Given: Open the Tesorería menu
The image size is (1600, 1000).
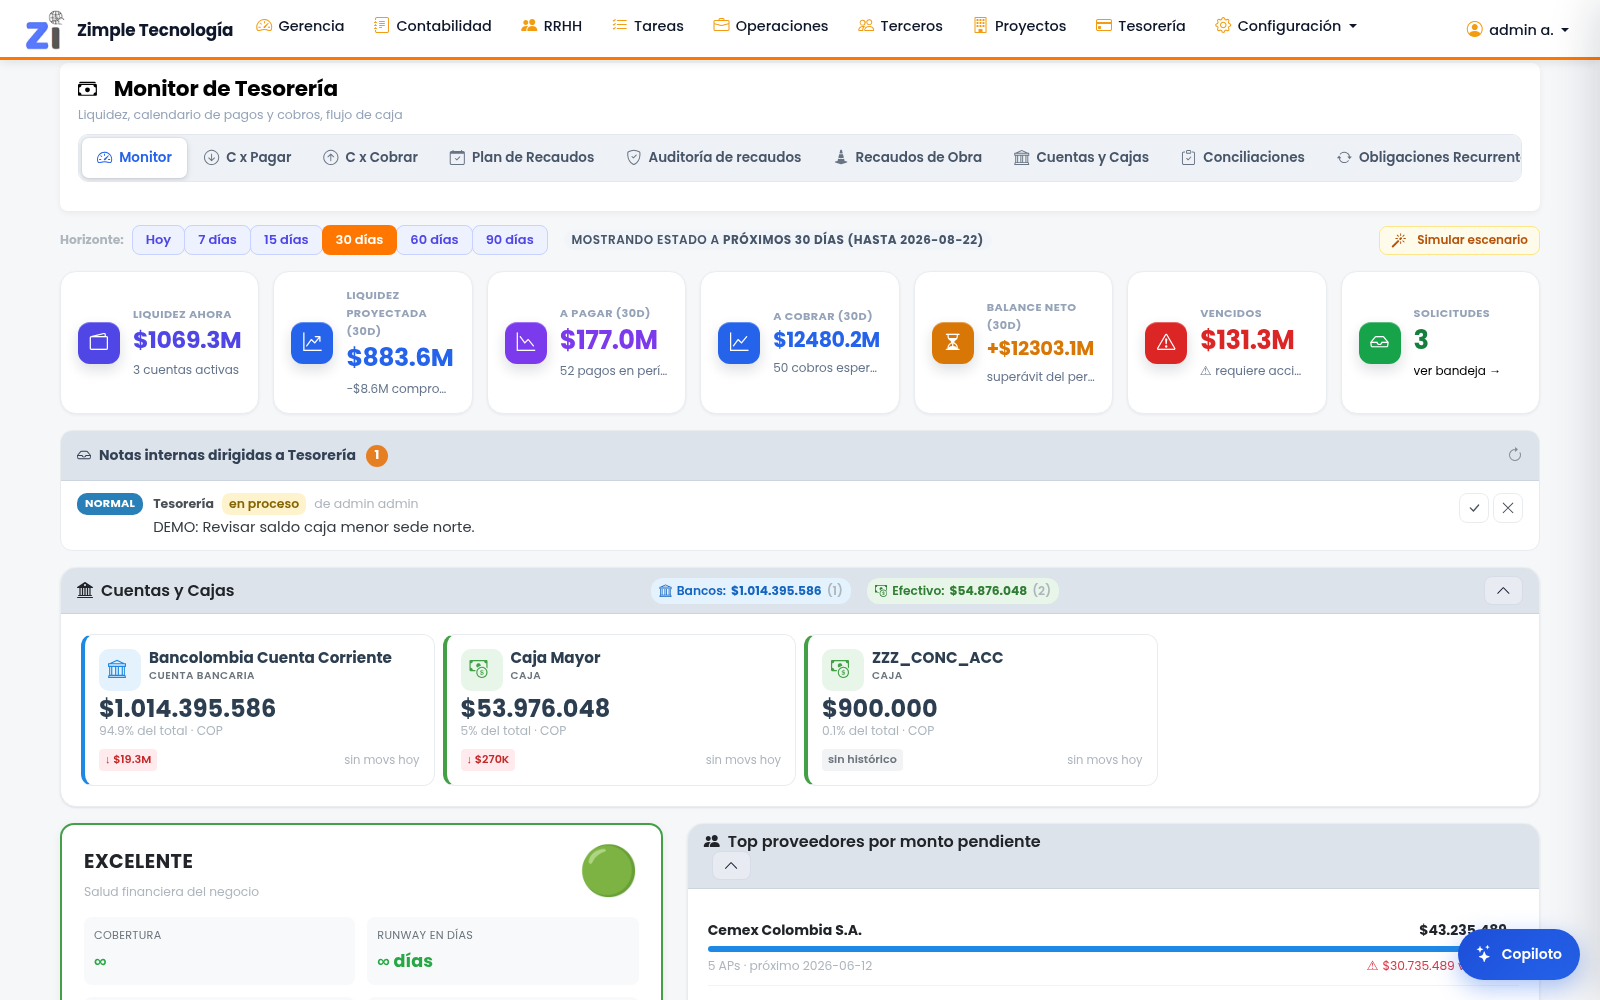Looking at the screenshot, I should (1140, 26).
